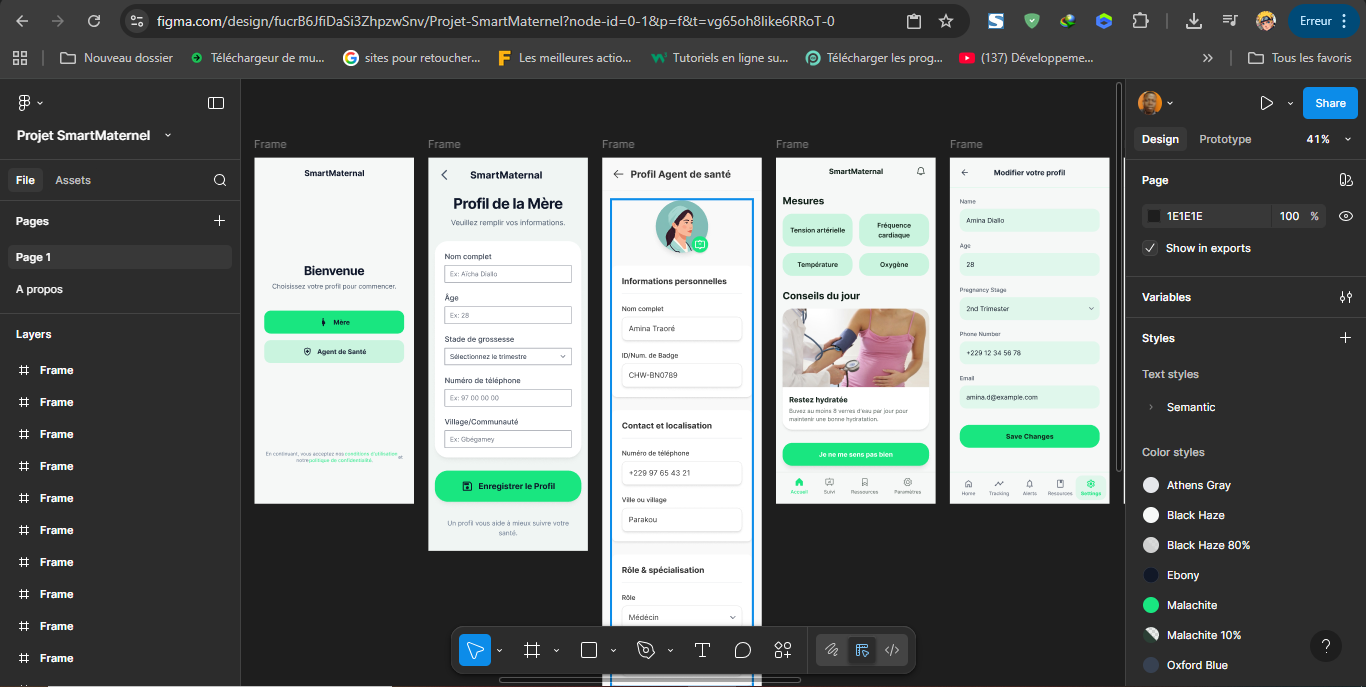The height and width of the screenshot is (687, 1366).
Task: Click the Save Changes button in canvas
Action: [1029, 436]
